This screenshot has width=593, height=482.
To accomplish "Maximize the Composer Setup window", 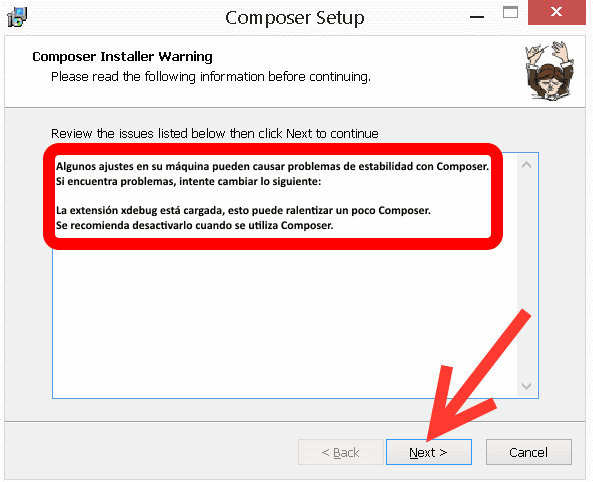I will pyautogui.click(x=510, y=12).
